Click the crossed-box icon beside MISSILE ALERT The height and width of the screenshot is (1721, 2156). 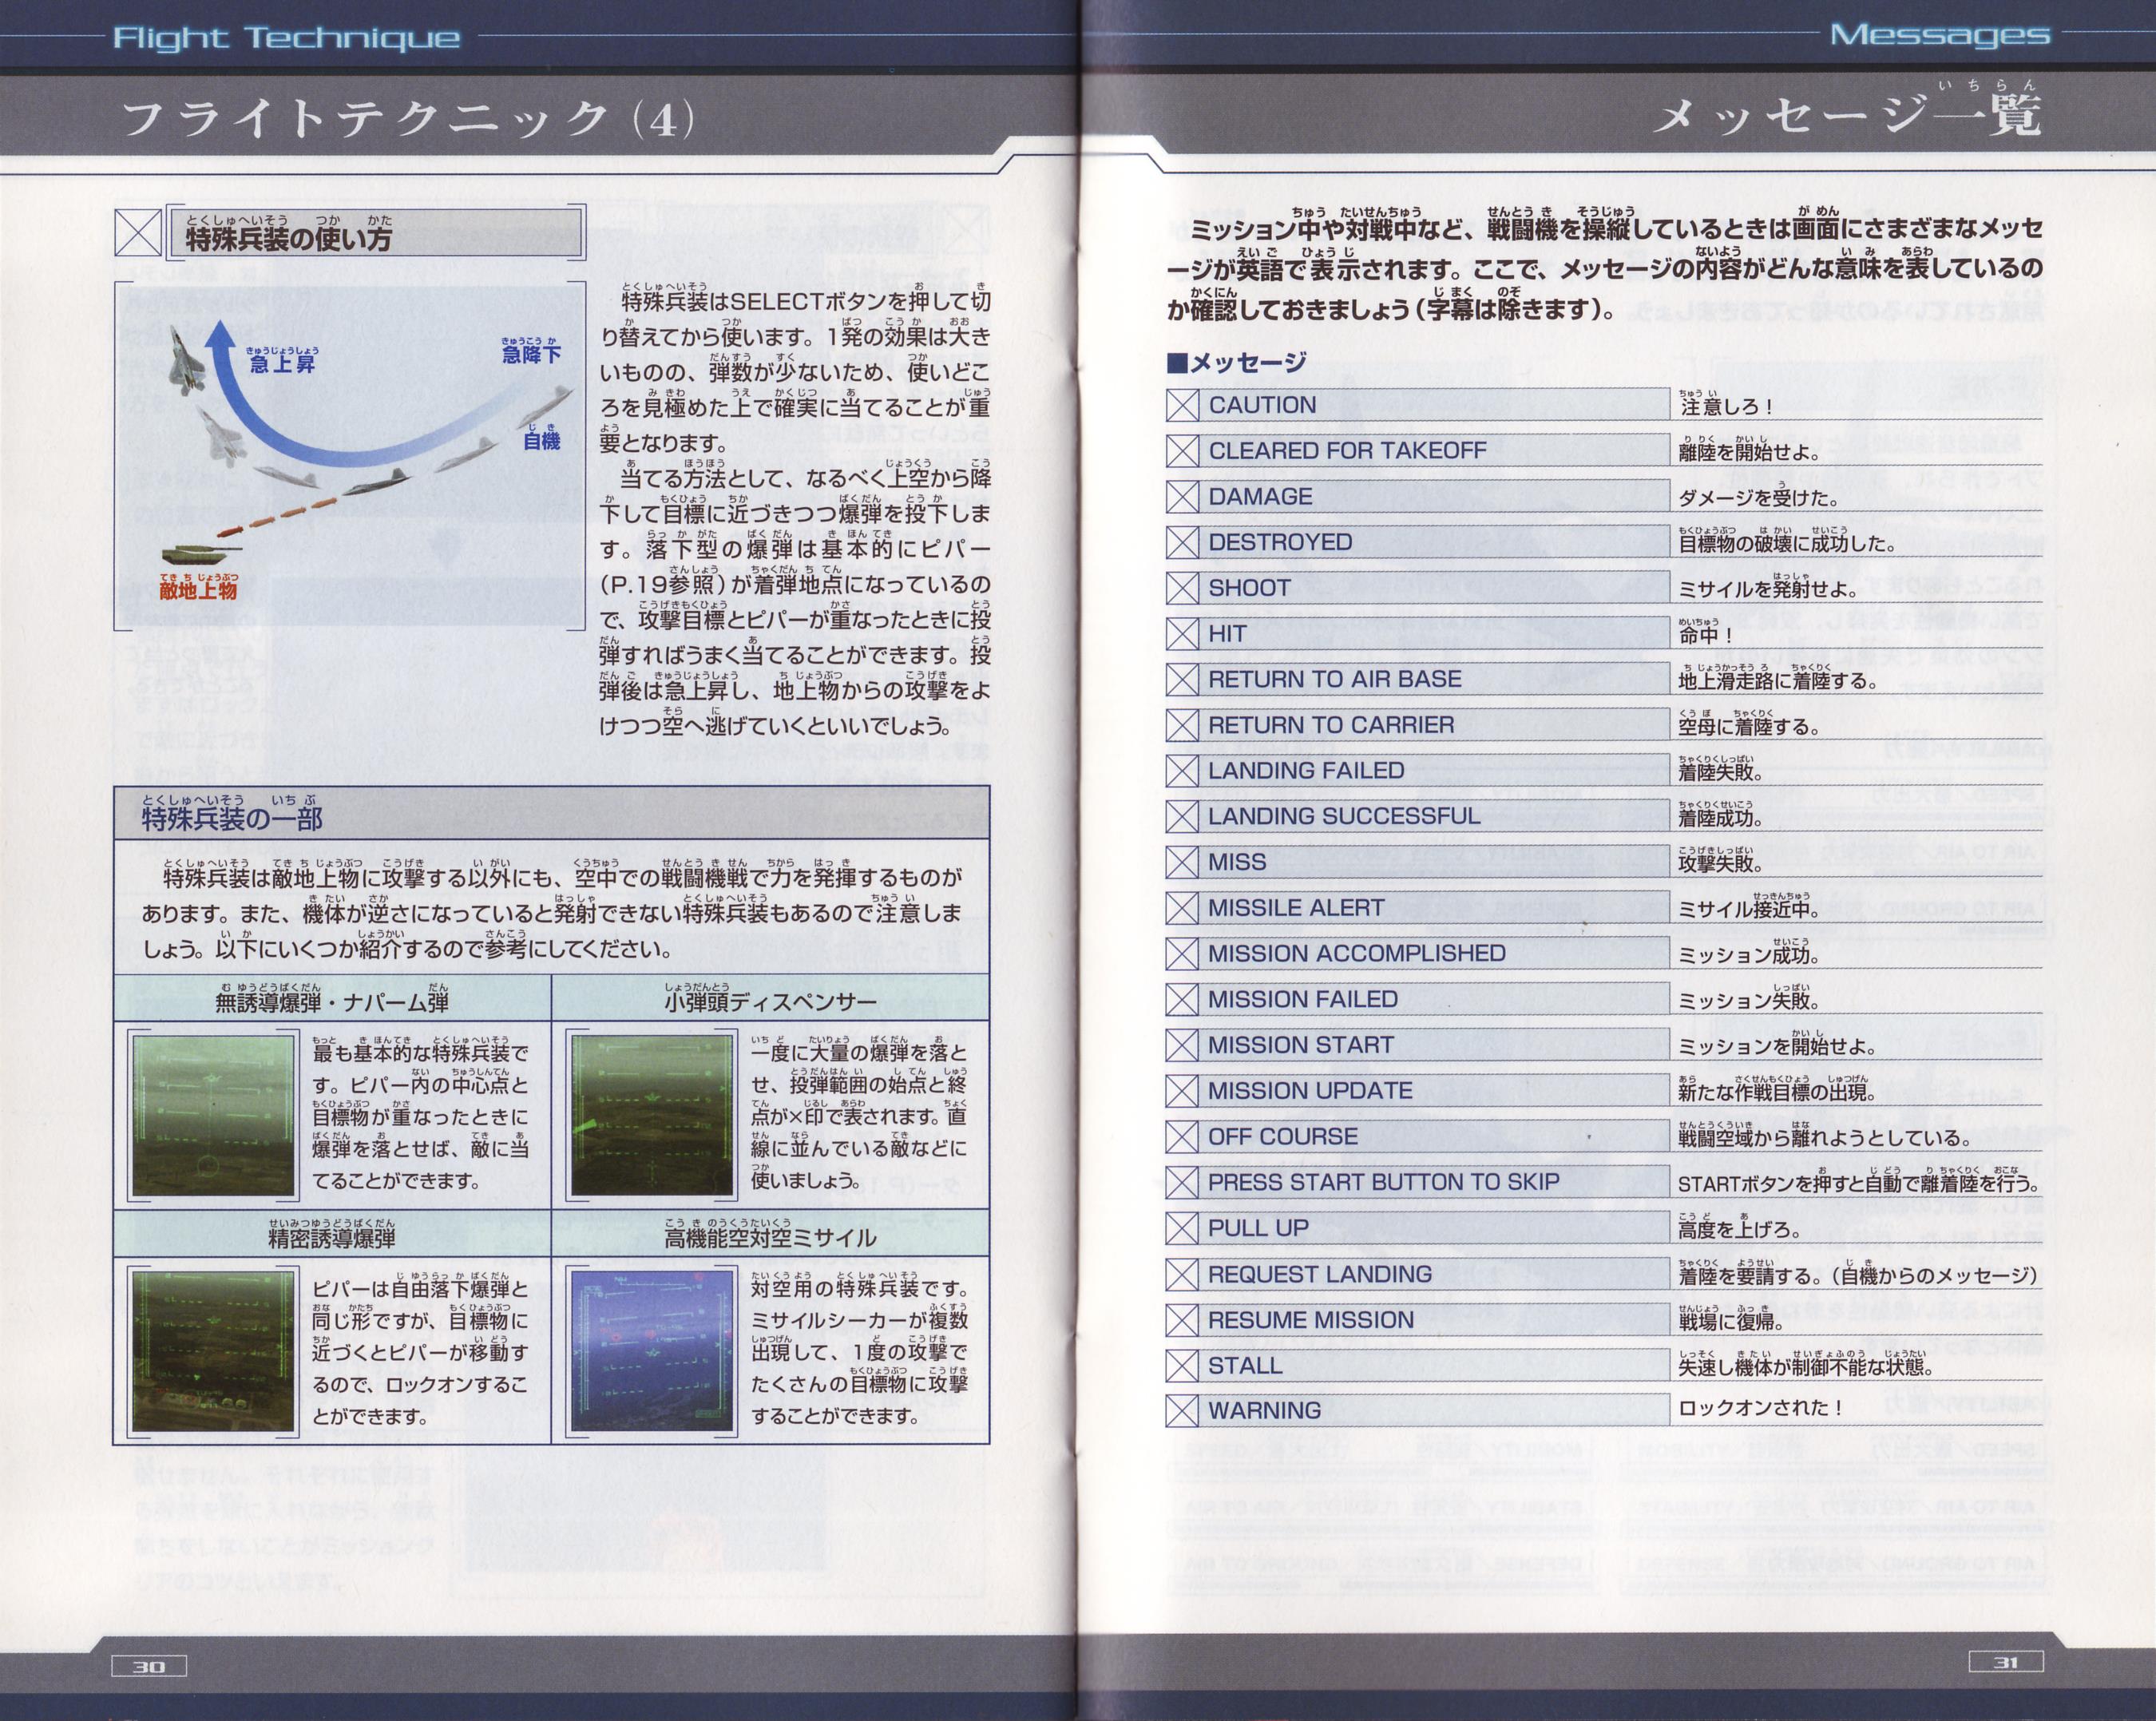(x=1182, y=908)
